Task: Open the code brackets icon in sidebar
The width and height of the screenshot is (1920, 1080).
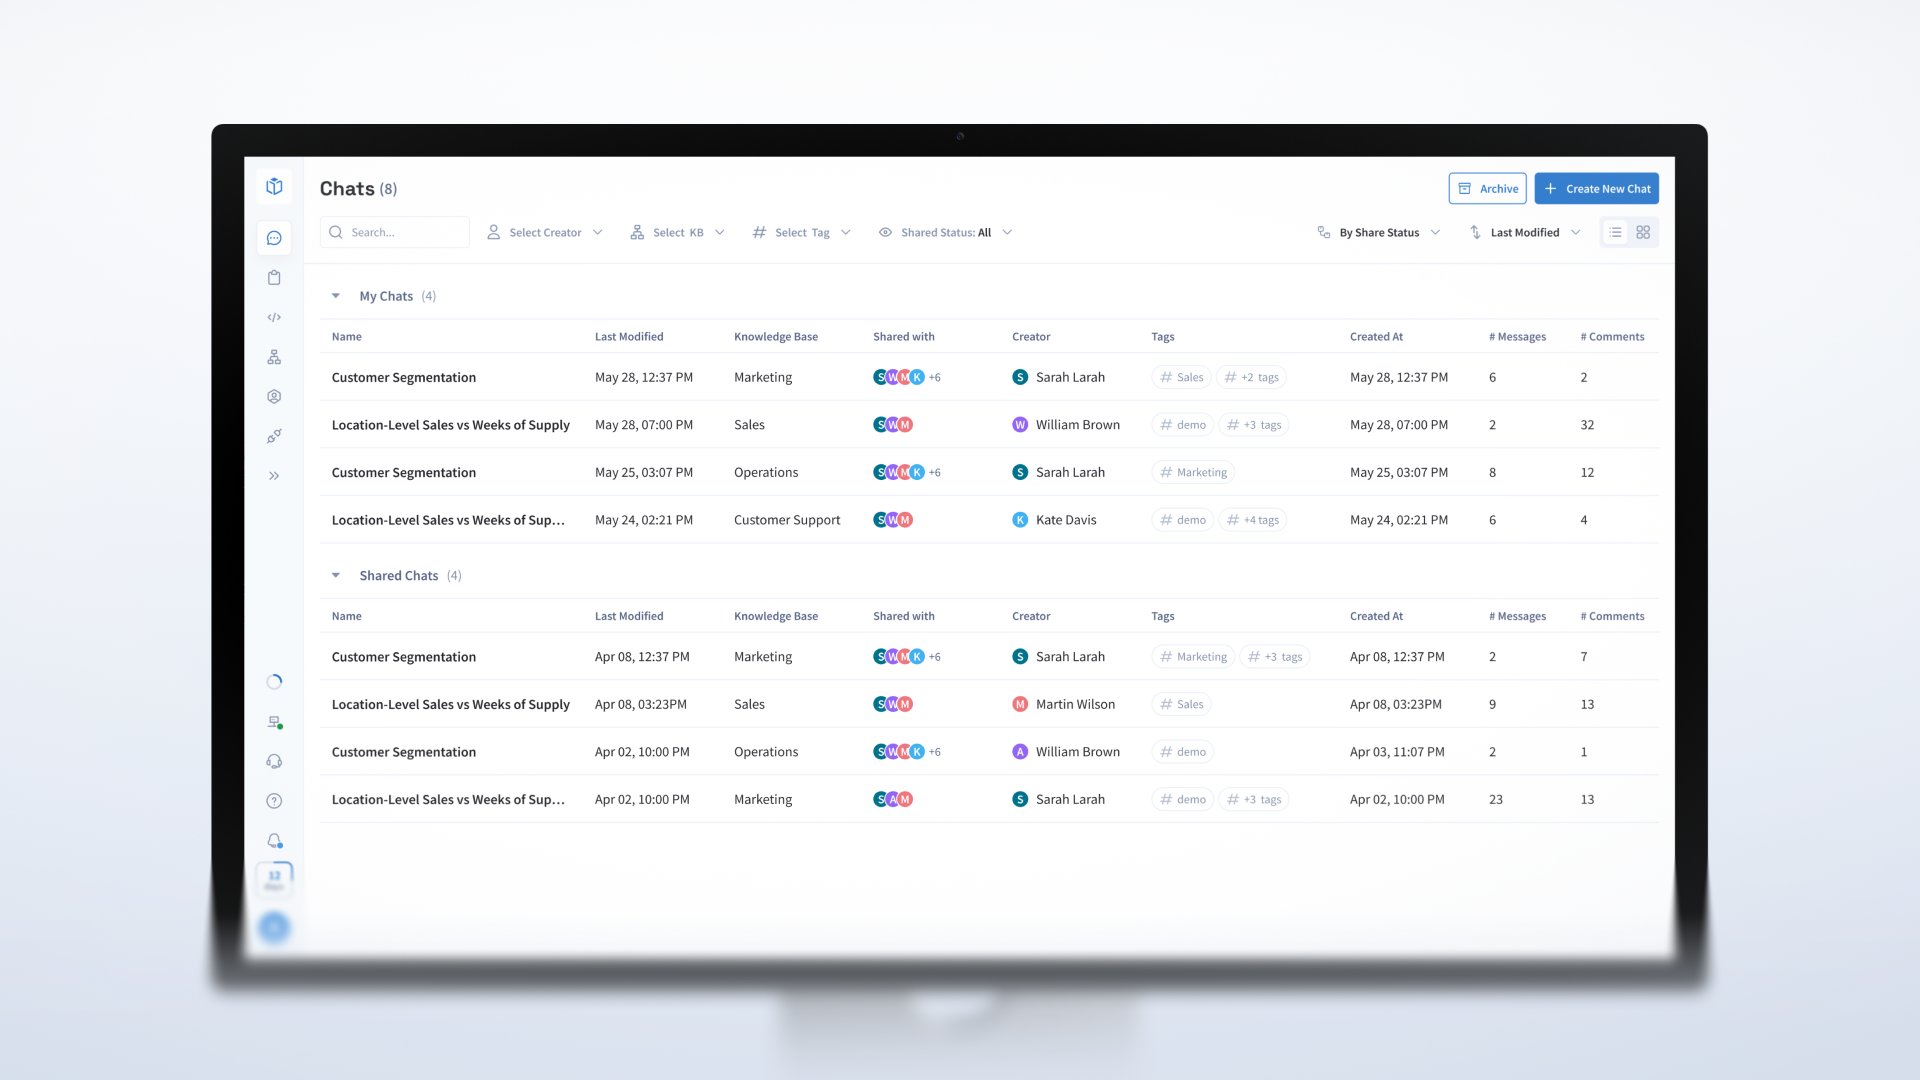Action: point(274,317)
